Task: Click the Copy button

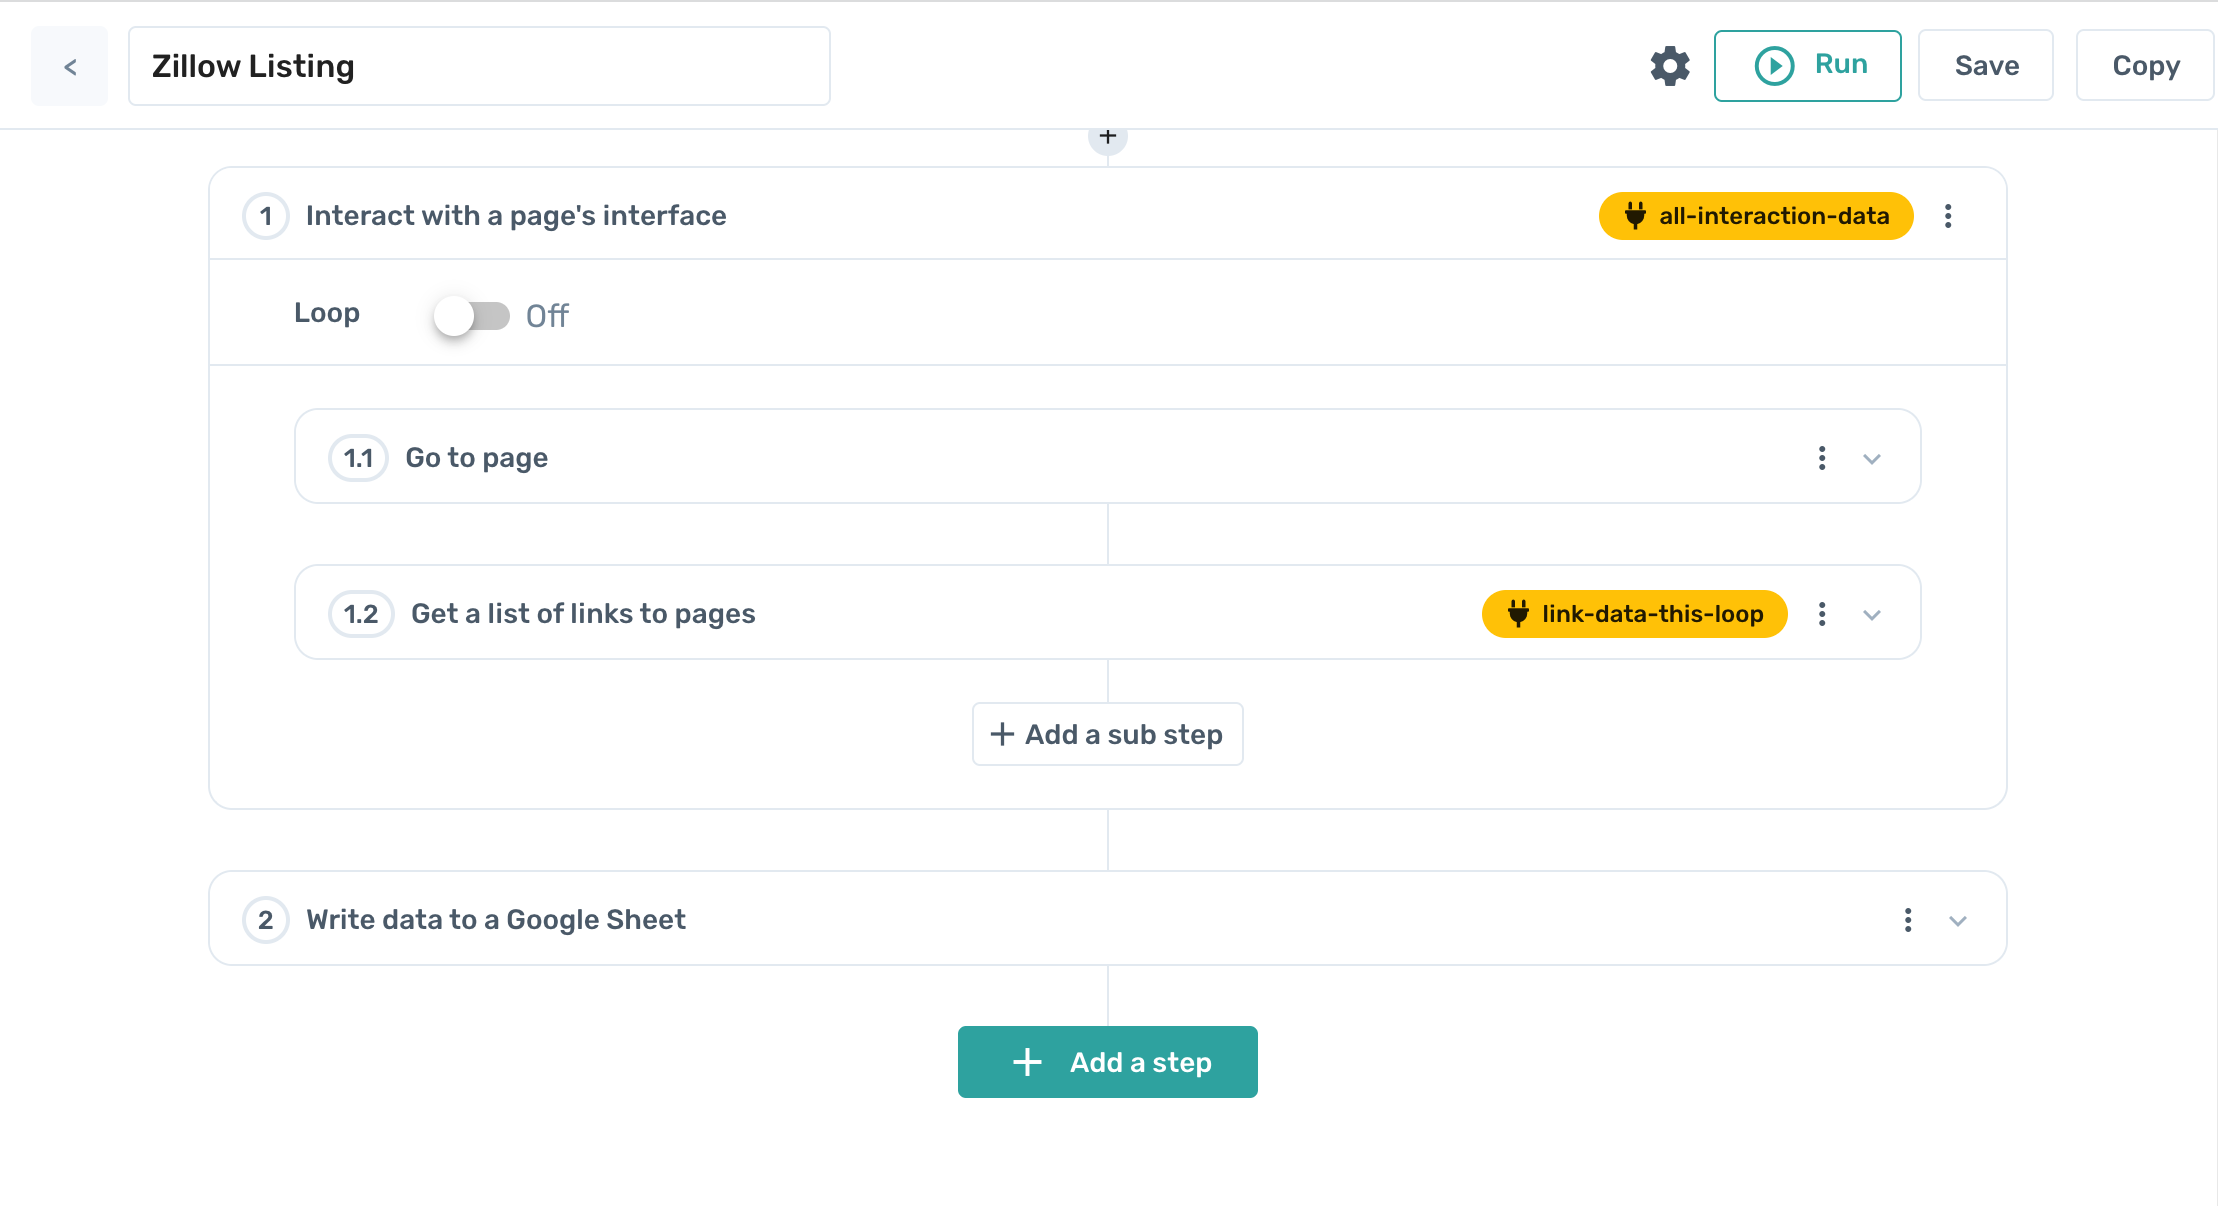Action: (2145, 64)
